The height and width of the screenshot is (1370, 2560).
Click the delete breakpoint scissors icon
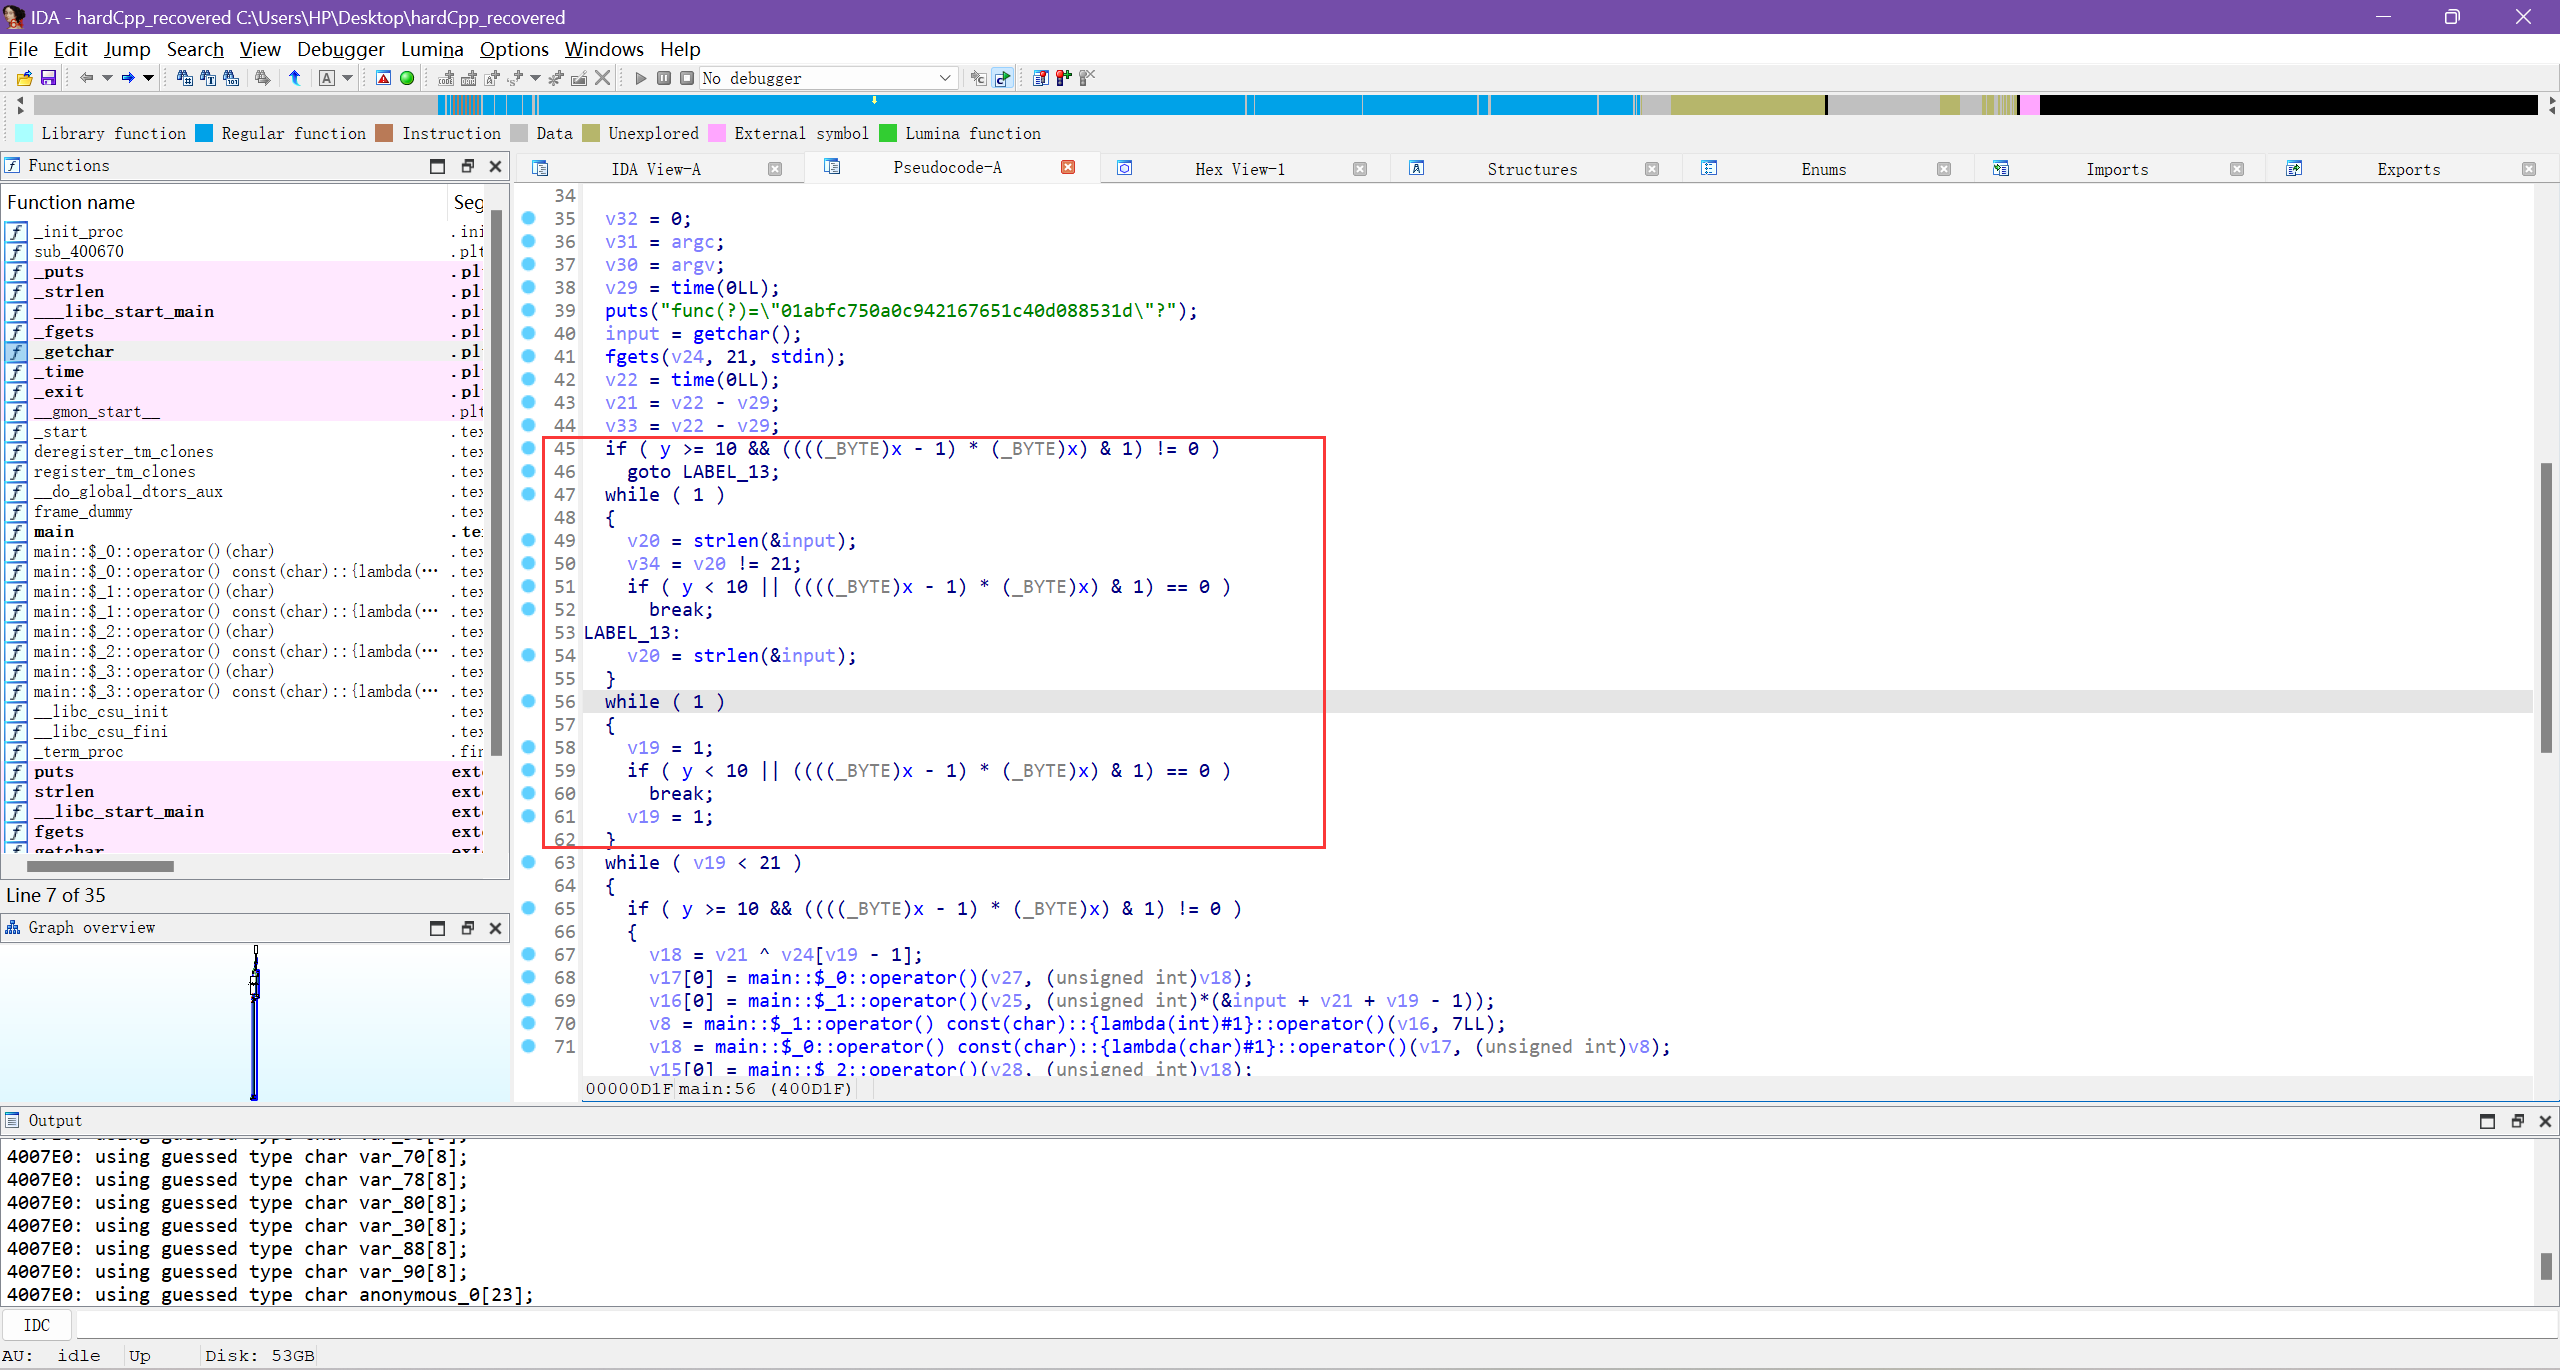[x=1087, y=78]
